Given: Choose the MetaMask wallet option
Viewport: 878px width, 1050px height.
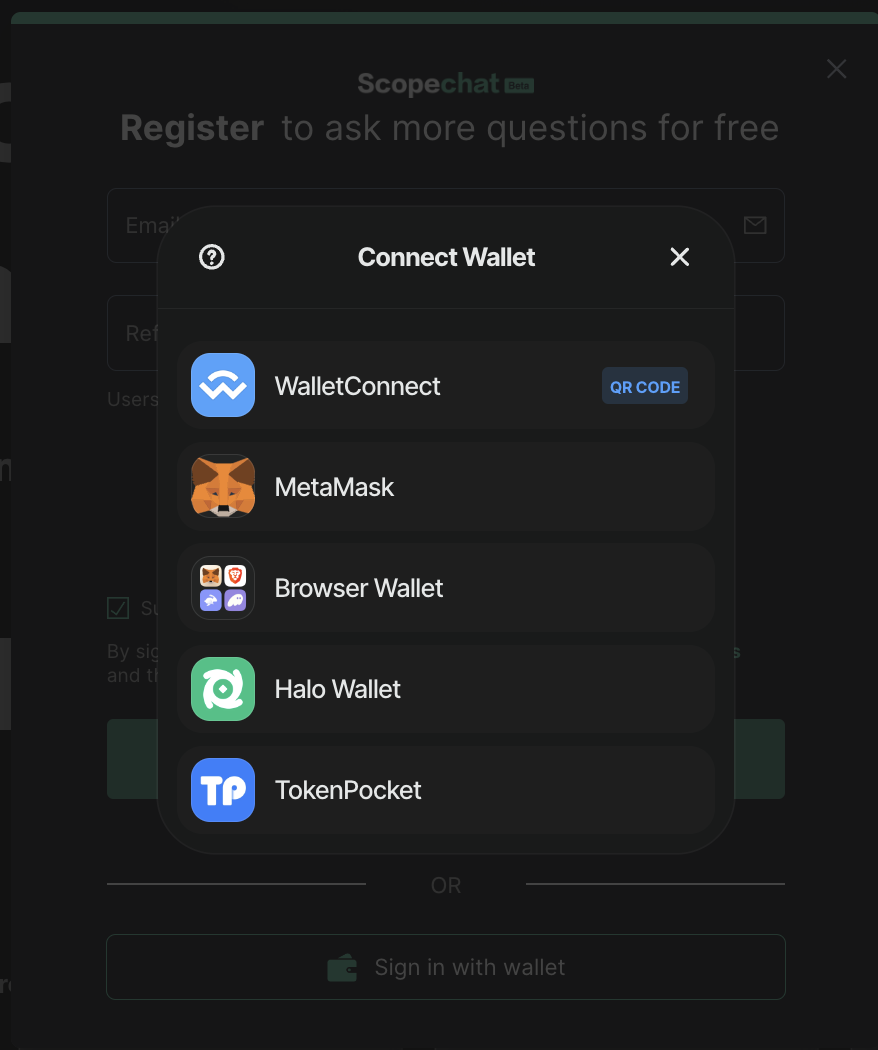Looking at the screenshot, I should point(445,486).
